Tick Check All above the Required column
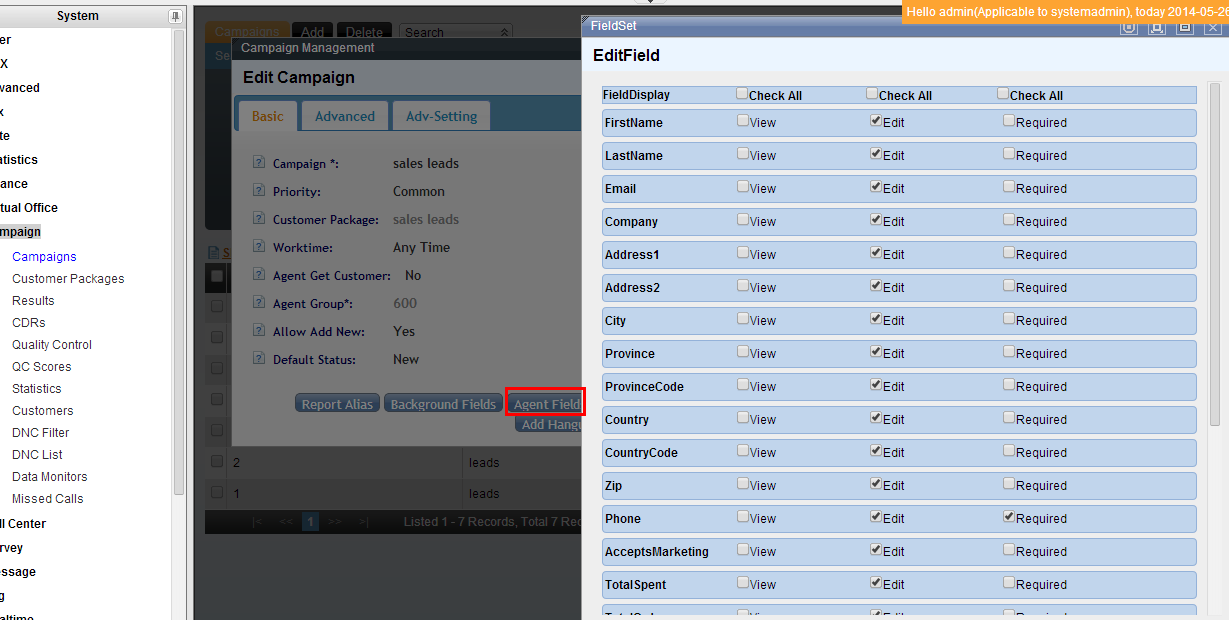Image resolution: width=1229 pixels, height=620 pixels. (x=1003, y=94)
